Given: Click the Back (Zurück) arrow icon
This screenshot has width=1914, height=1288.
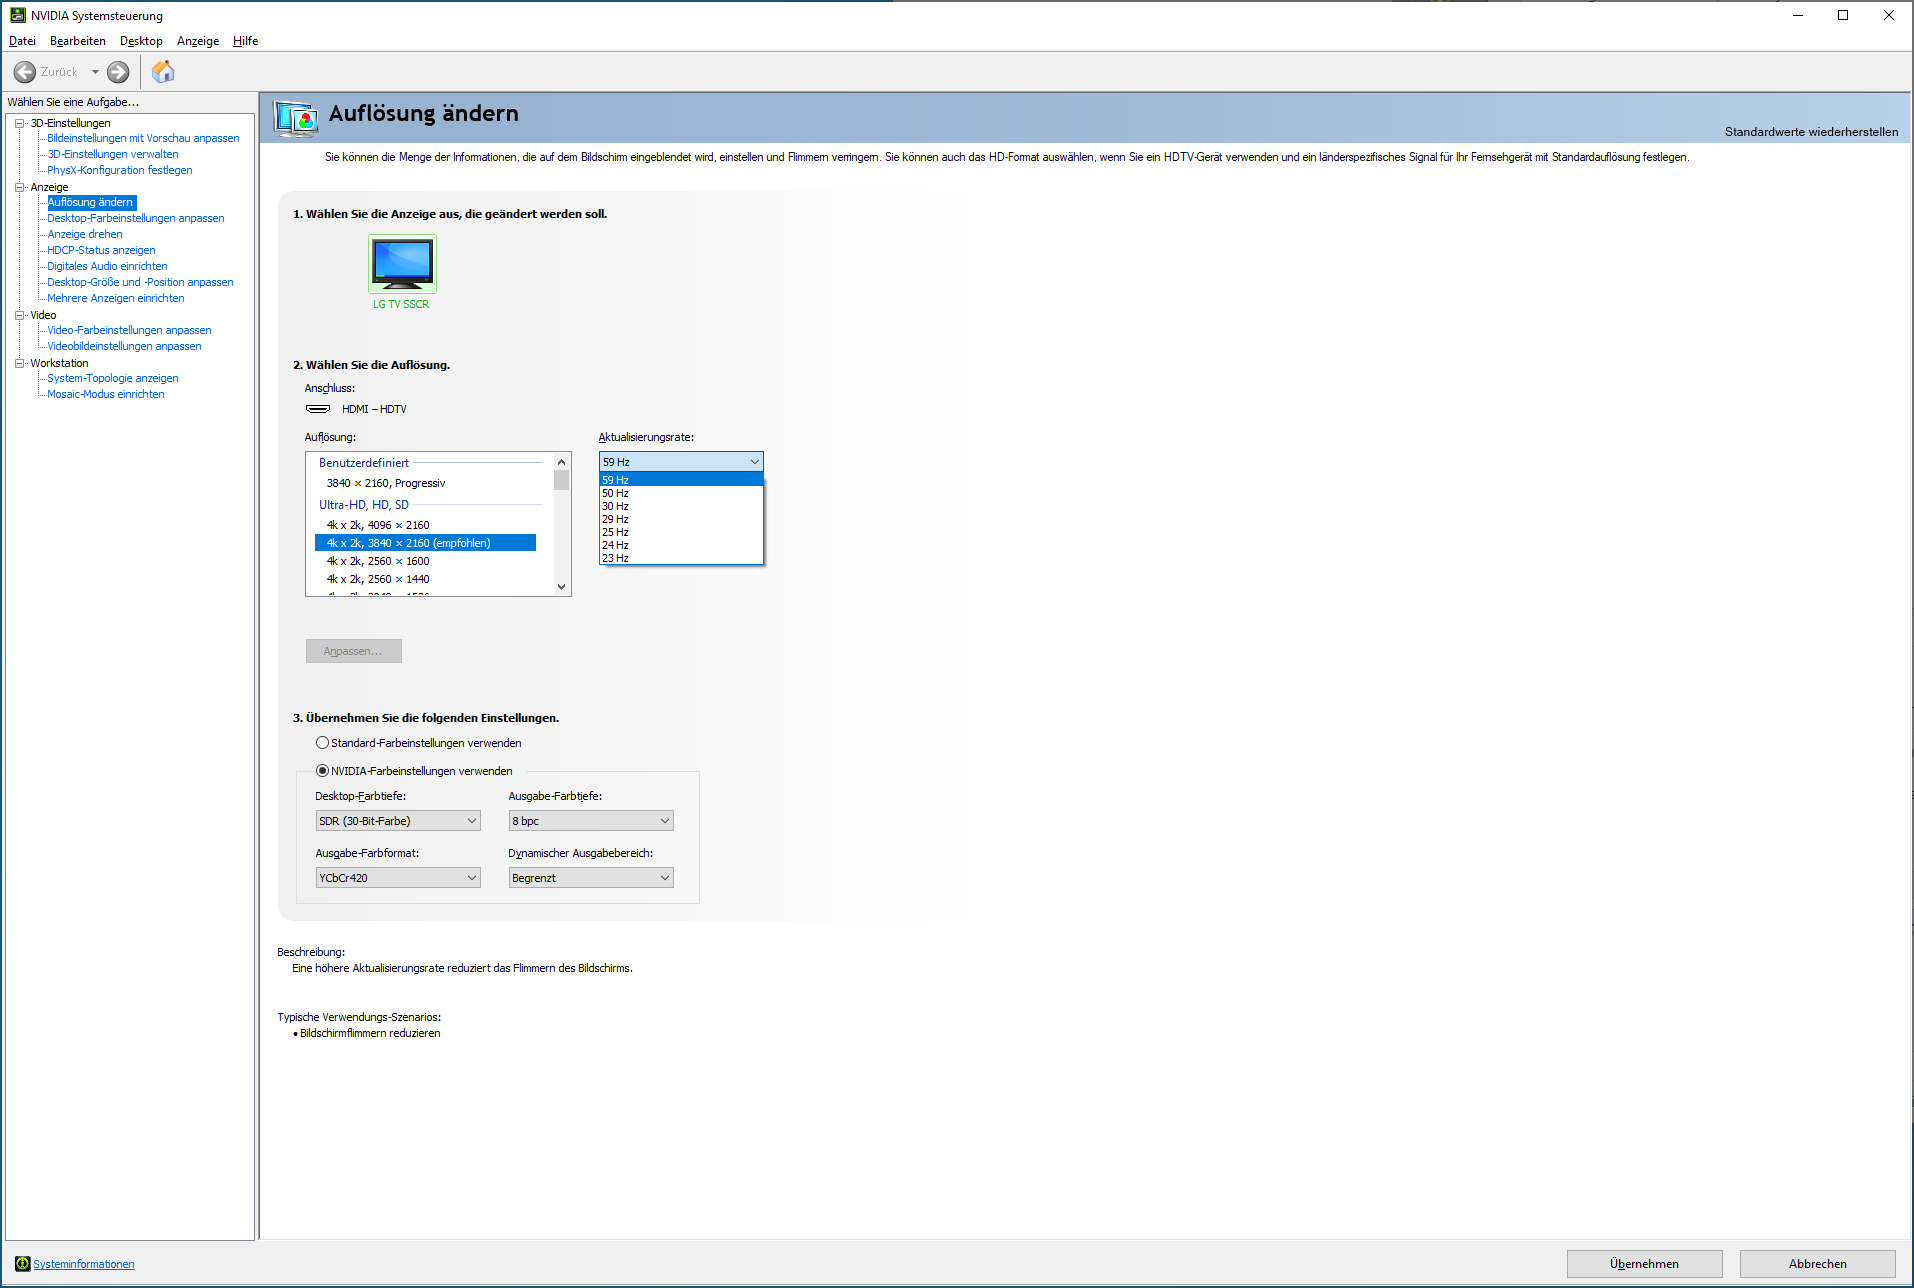Looking at the screenshot, I should [x=25, y=72].
